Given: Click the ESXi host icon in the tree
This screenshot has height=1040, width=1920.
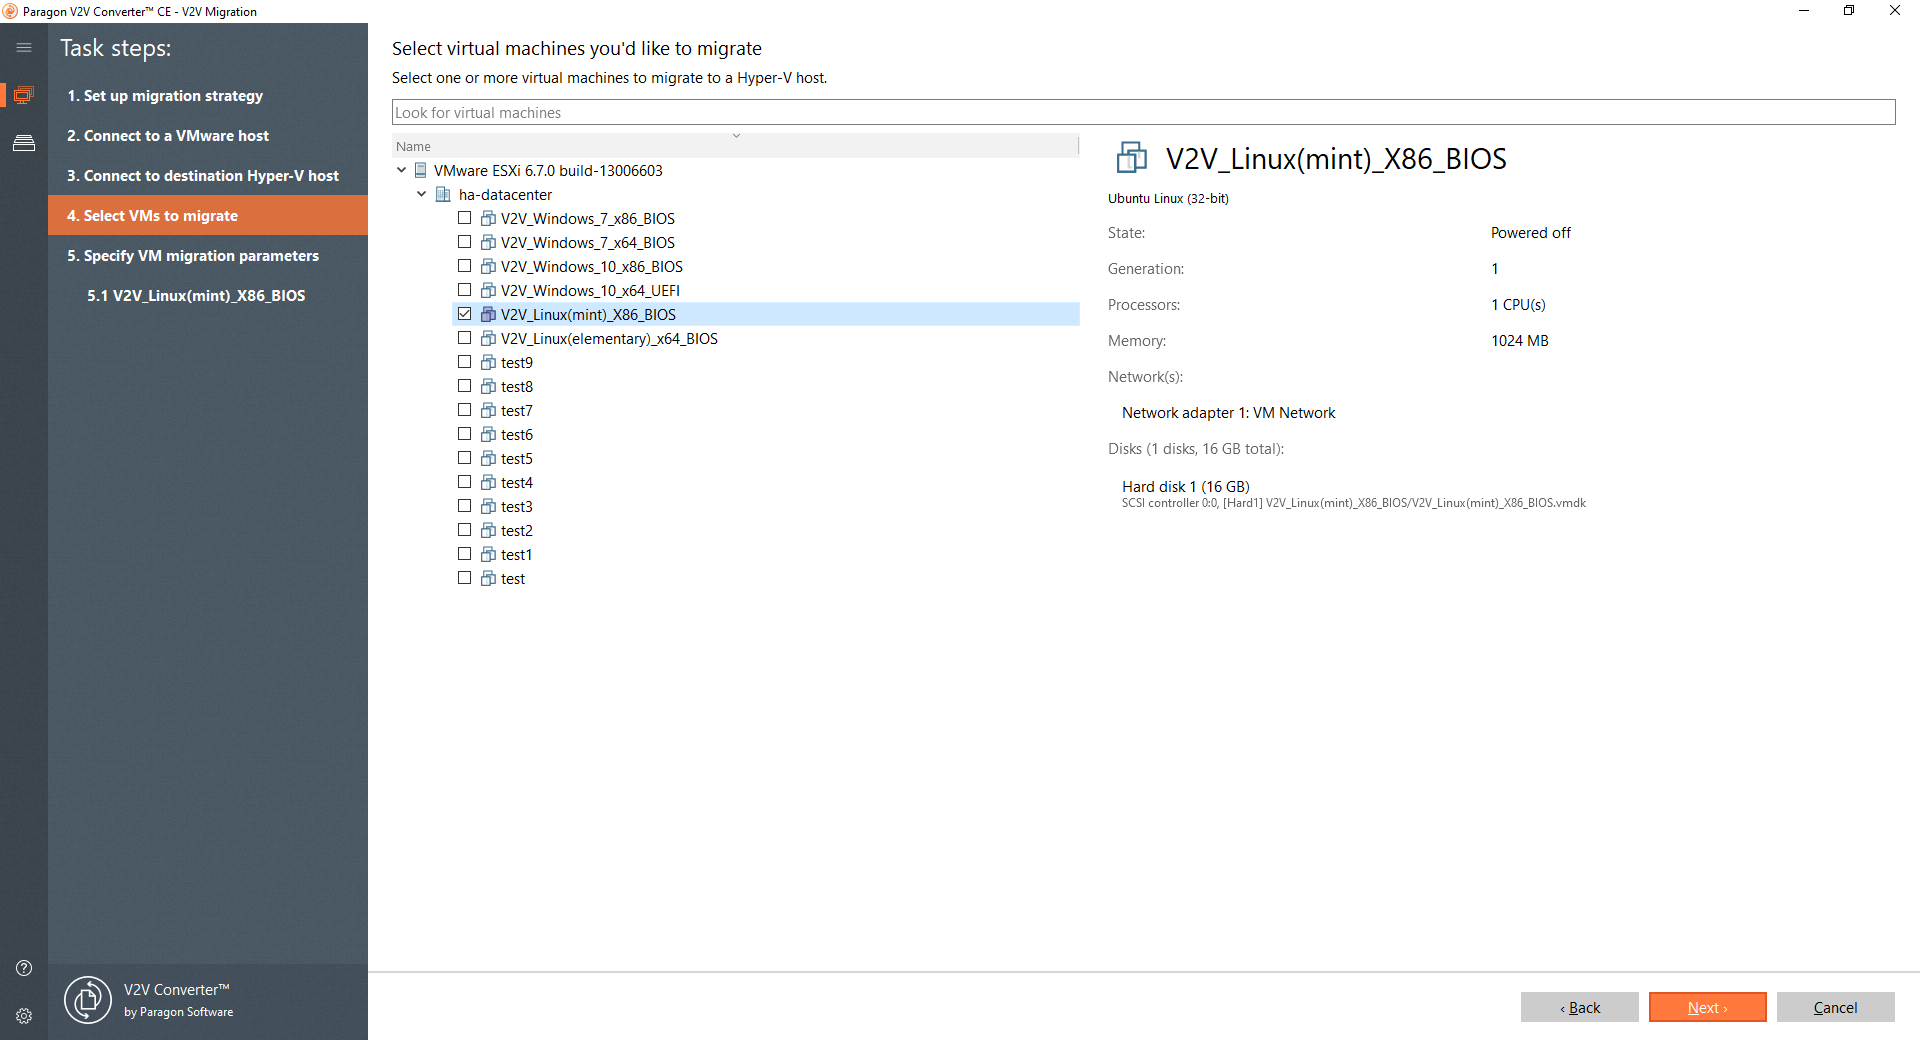Looking at the screenshot, I should (419, 170).
